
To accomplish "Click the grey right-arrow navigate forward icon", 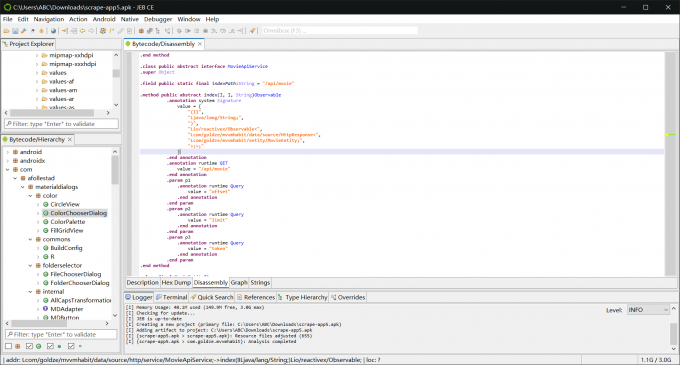I will pyautogui.click(x=91, y=31).
